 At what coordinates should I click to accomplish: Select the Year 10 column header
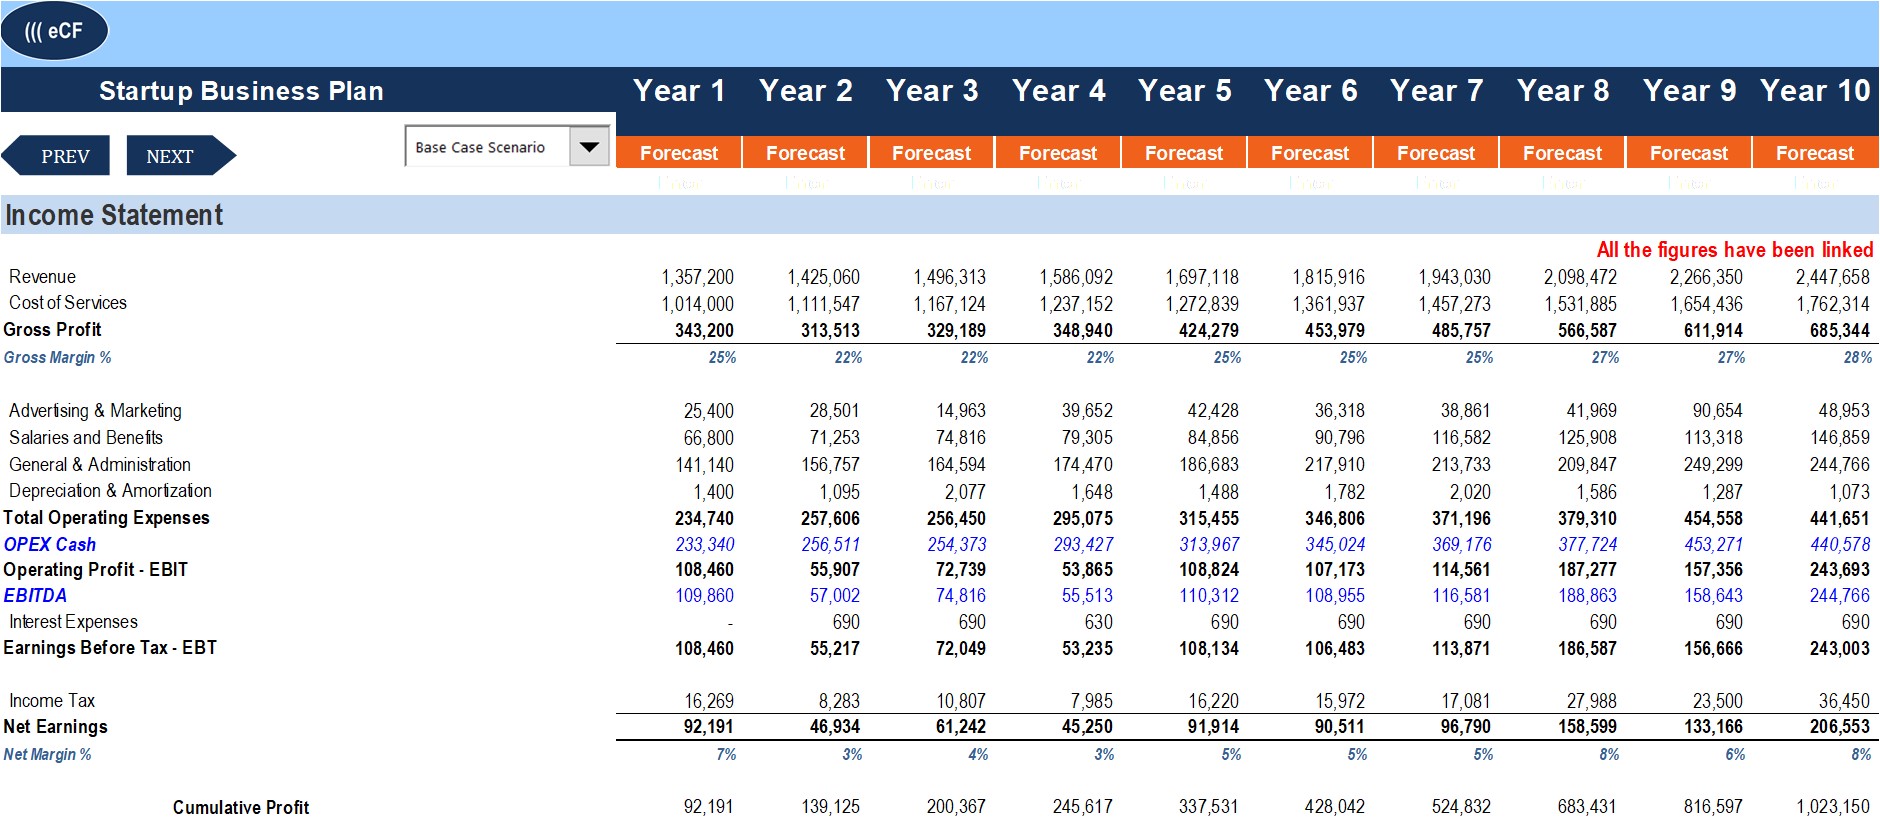[x=1815, y=91]
